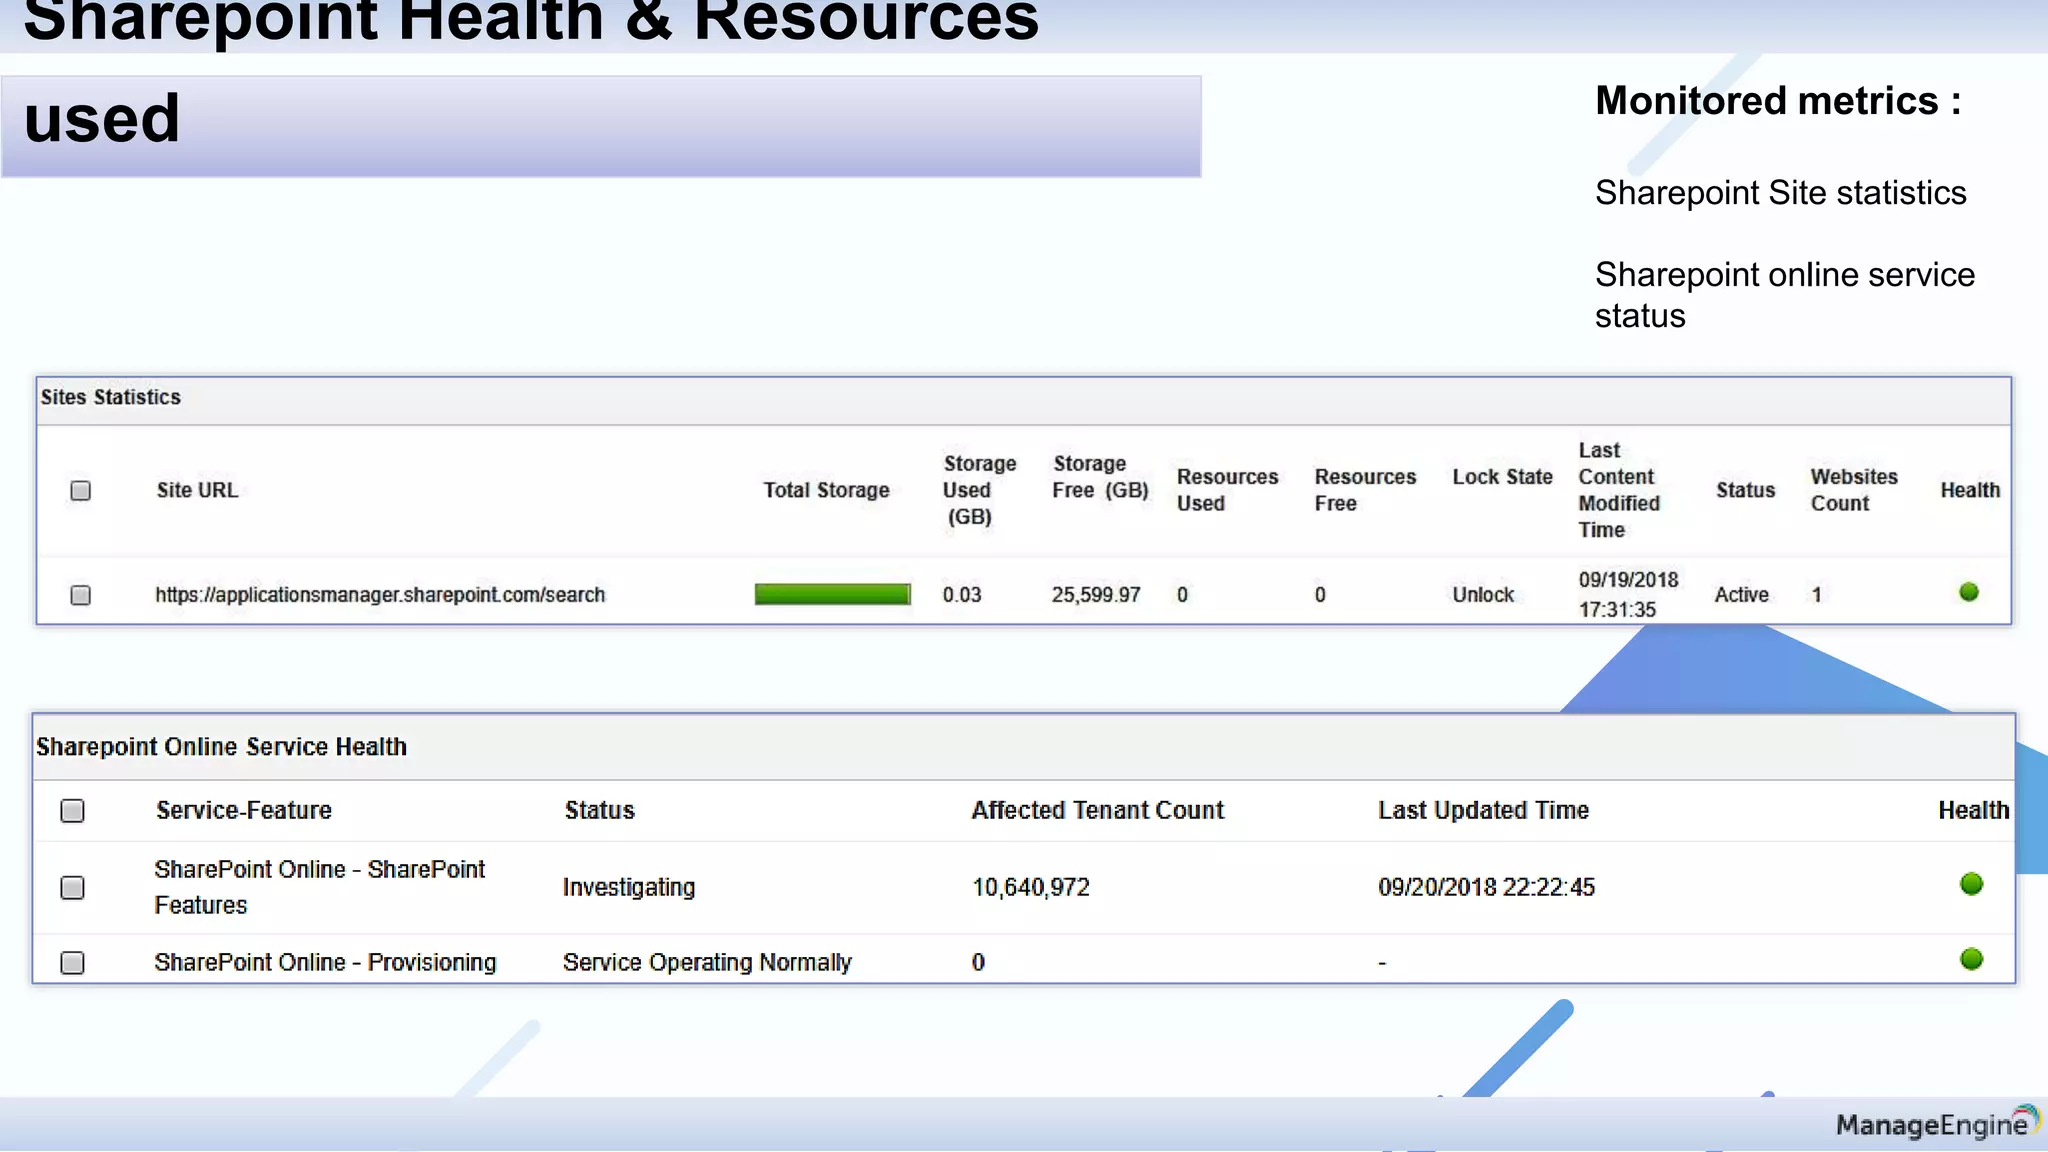Viewport: 2048px width, 1152px height.
Task: Click the Site URL column header
Action: 197,490
